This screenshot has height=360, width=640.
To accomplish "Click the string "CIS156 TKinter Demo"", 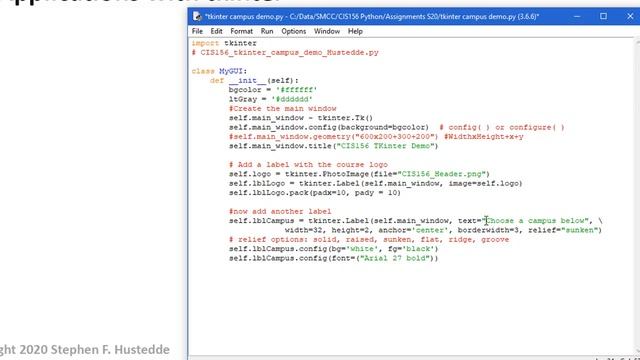I will coord(385,147).
